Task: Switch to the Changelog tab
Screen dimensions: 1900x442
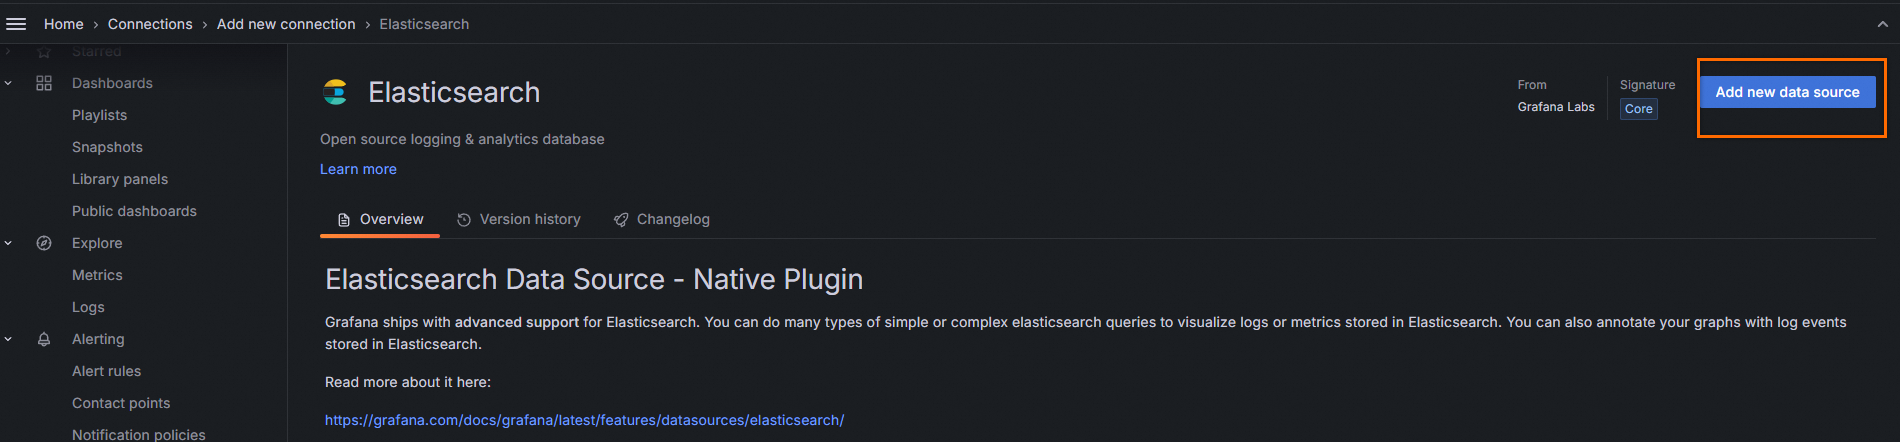Action: coord(672,219)
